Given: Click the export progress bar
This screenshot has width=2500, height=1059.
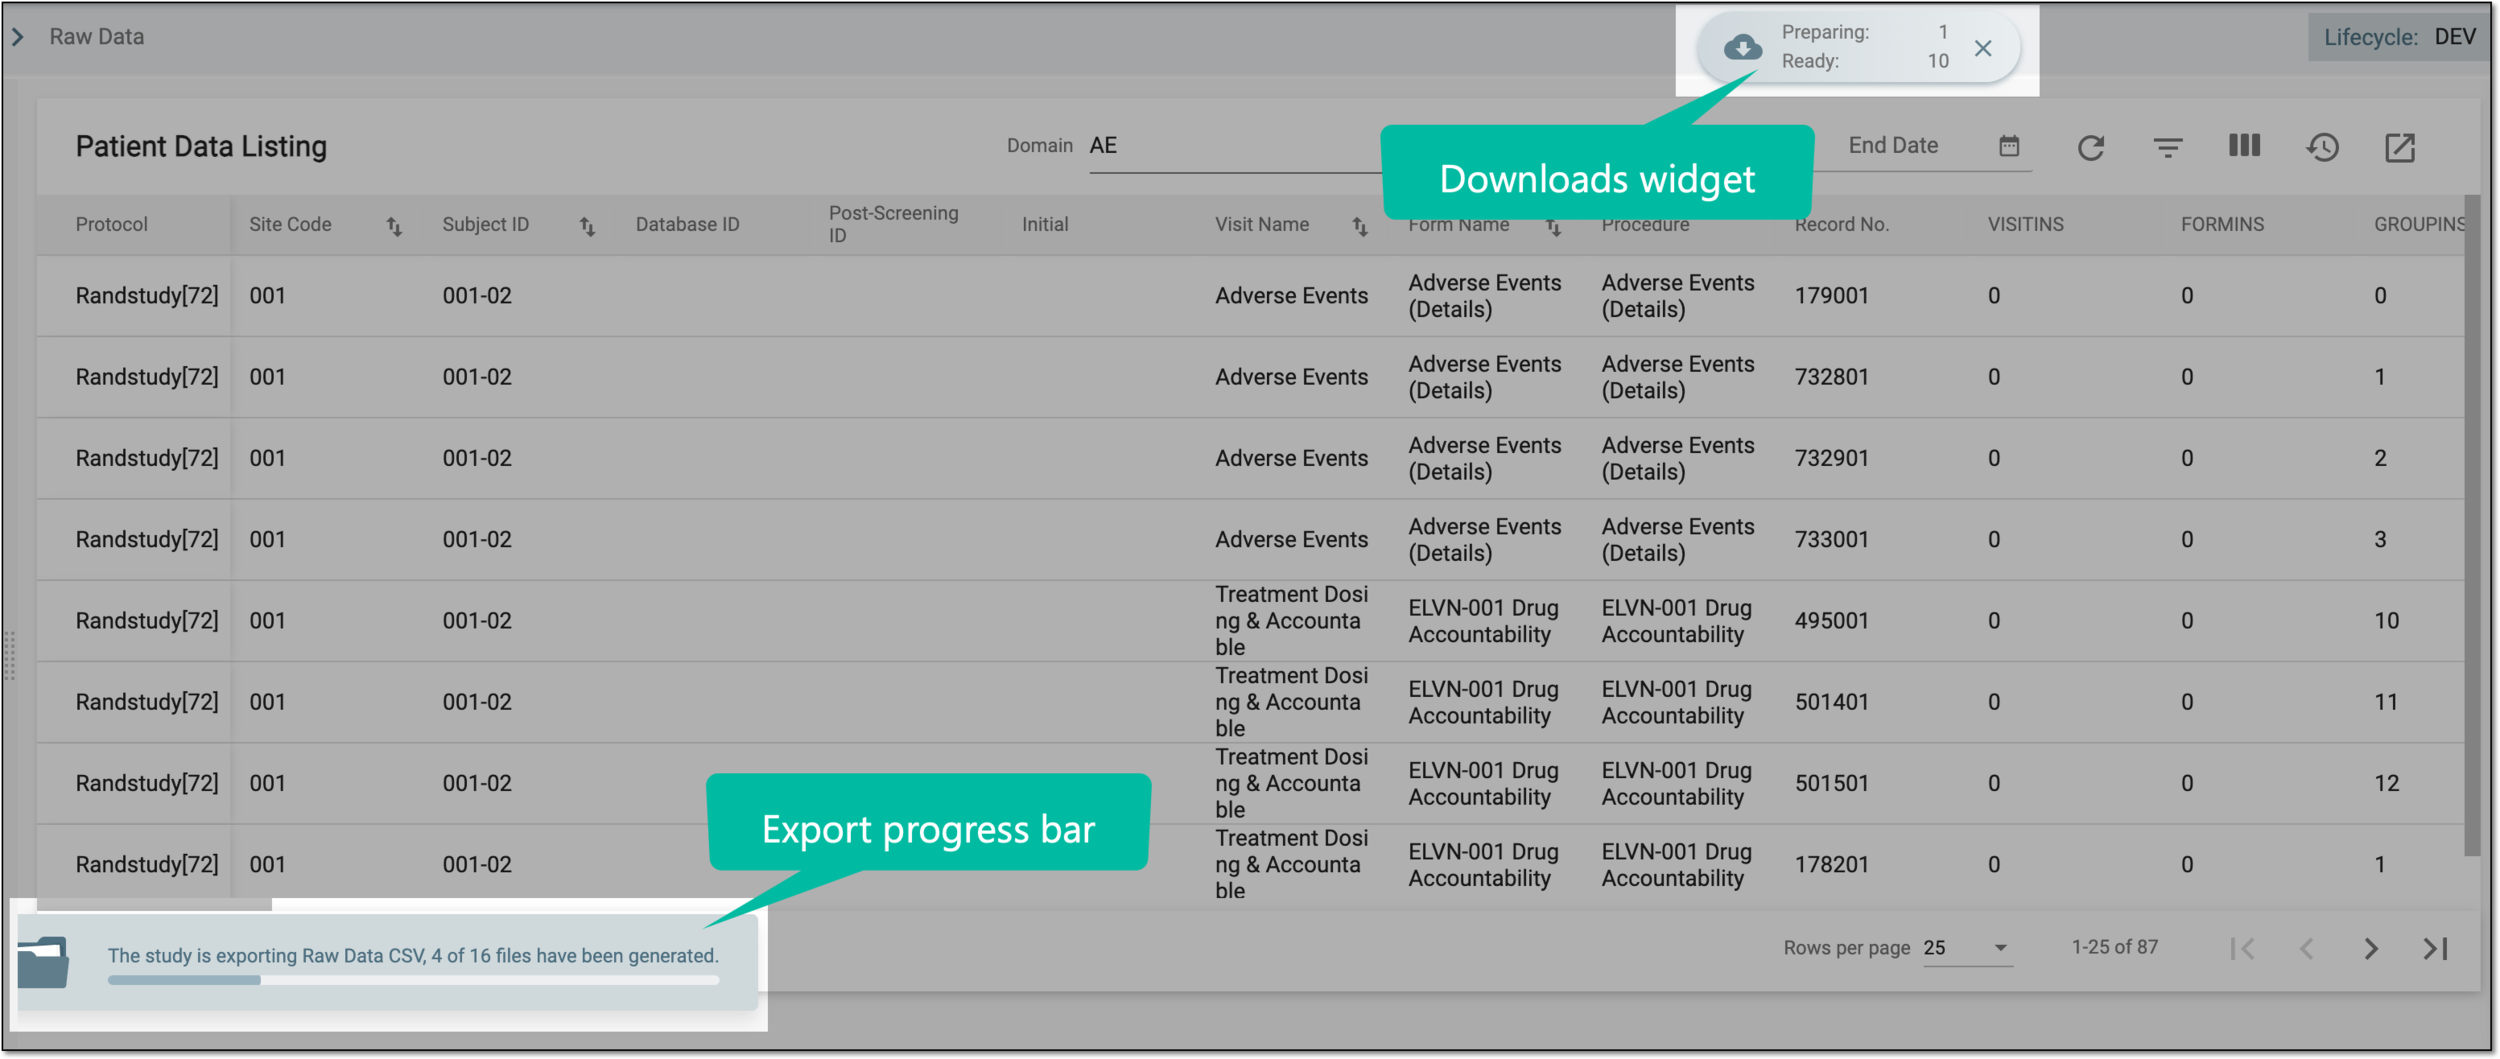Looking at the screenshot, I should click(x=413, y=981).
